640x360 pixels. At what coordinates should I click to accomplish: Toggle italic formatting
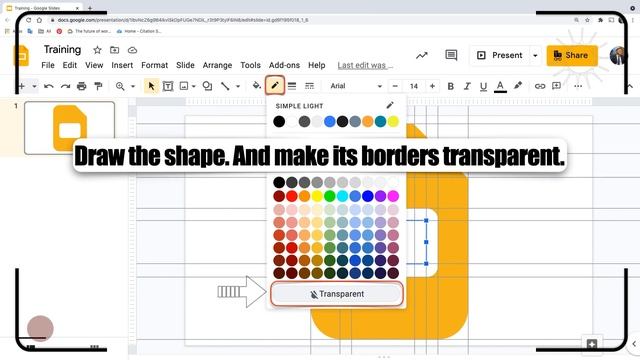point(467,86)
